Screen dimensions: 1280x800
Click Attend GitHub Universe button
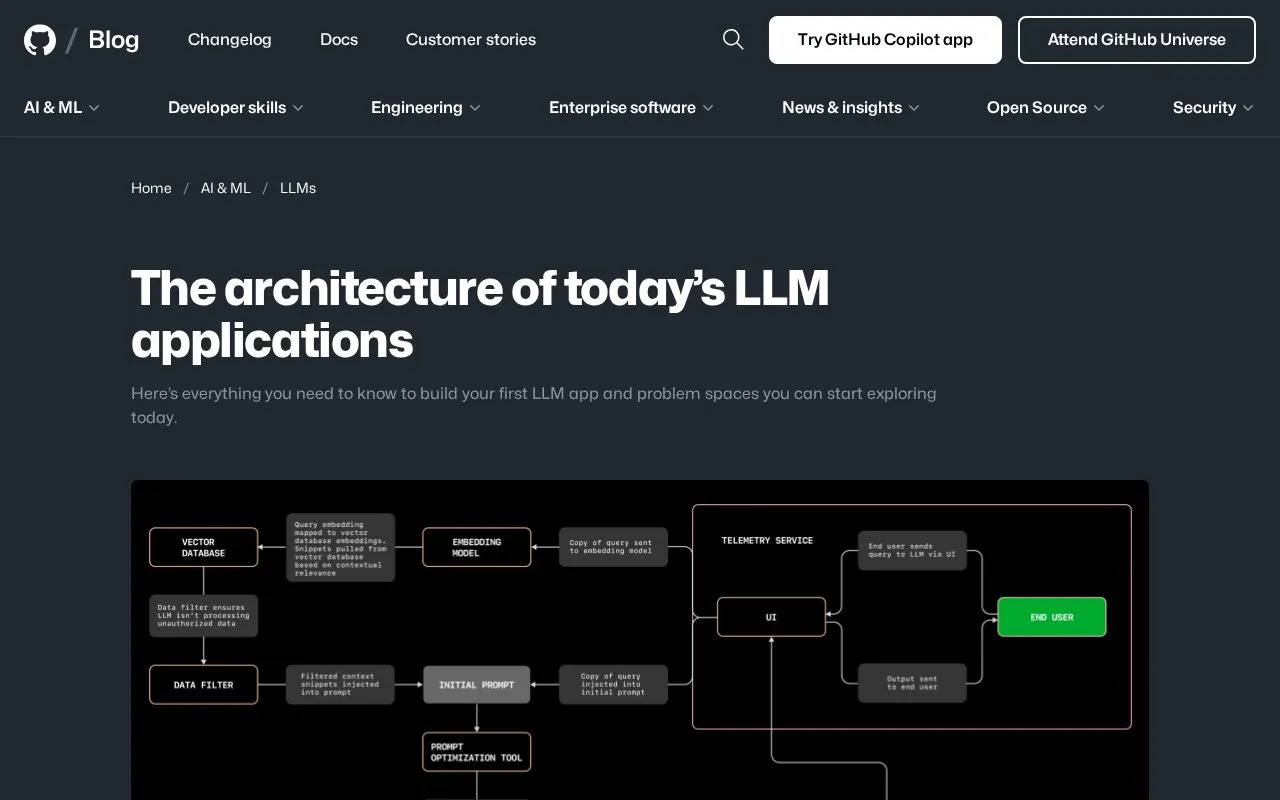(x=1137, y=40)
